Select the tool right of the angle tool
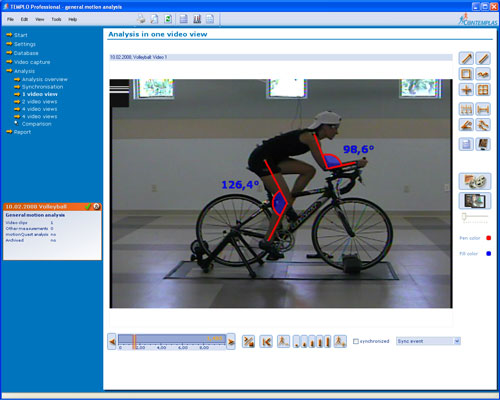 (483, 125)
